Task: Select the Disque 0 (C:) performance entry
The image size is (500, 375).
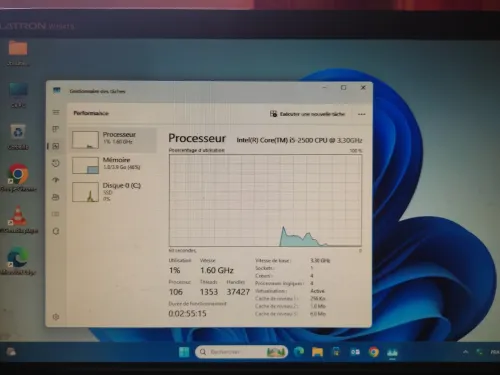Action: [113, 191]
